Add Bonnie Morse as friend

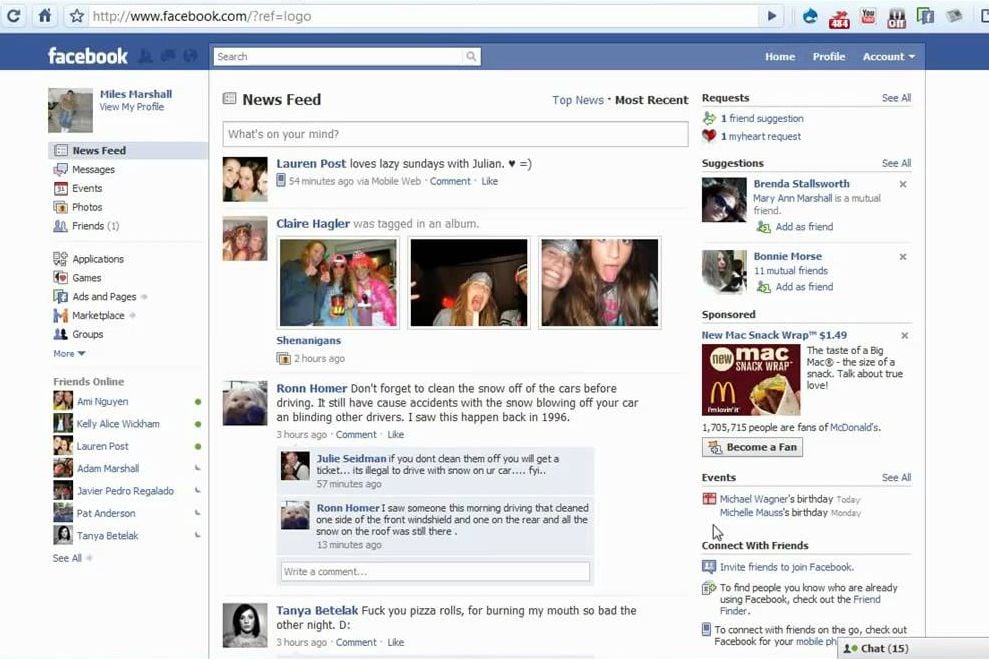pos(804,287)
